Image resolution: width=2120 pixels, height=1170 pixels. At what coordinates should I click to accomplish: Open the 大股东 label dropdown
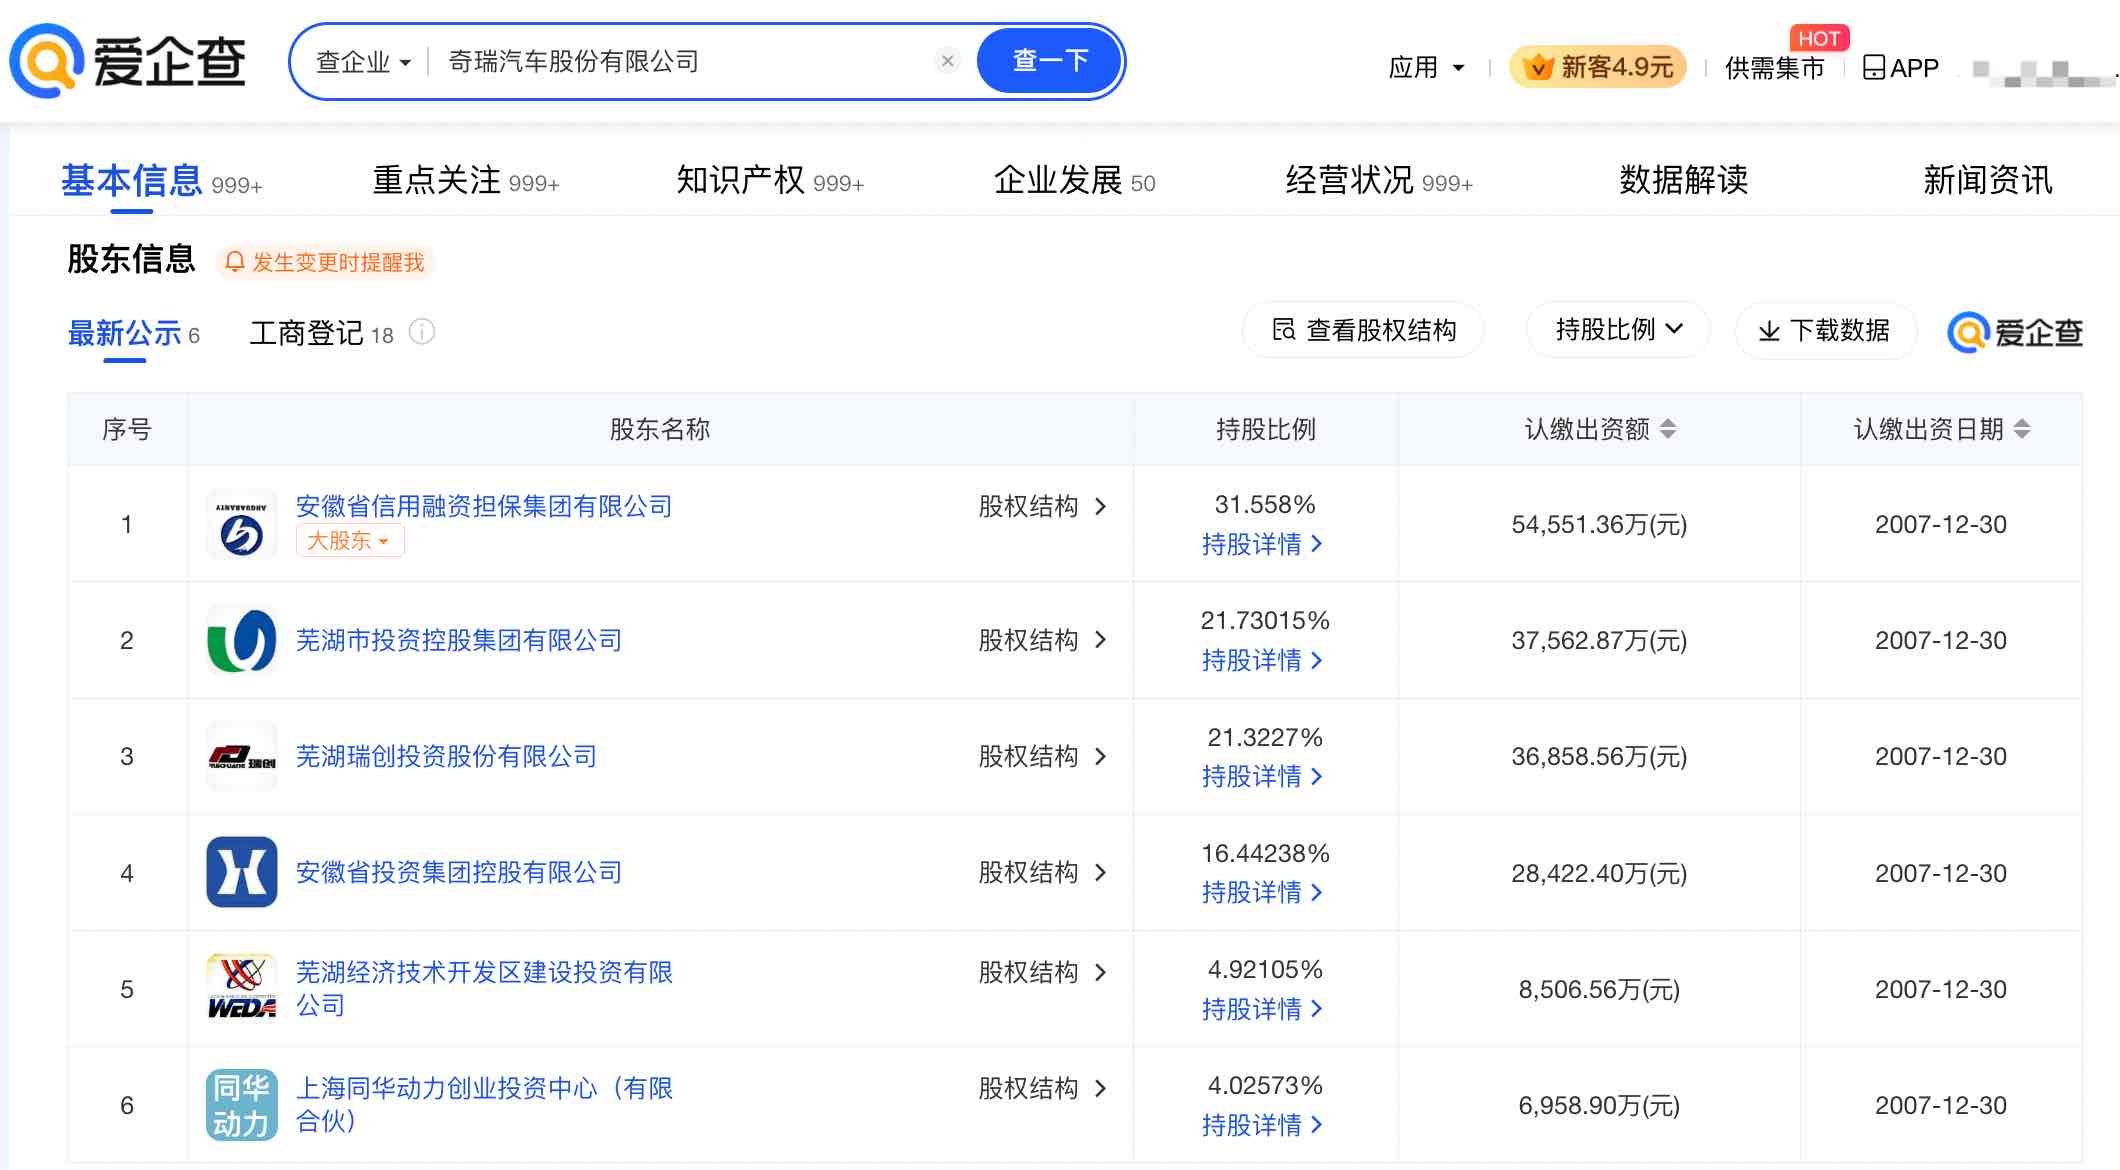[x=349, y=540]
